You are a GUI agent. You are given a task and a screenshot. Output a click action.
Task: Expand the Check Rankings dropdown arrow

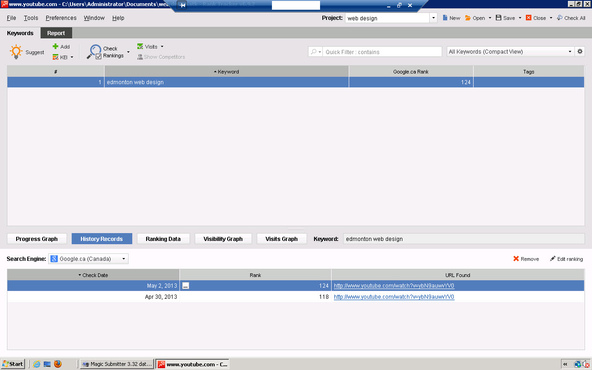(x=128, y=52)
